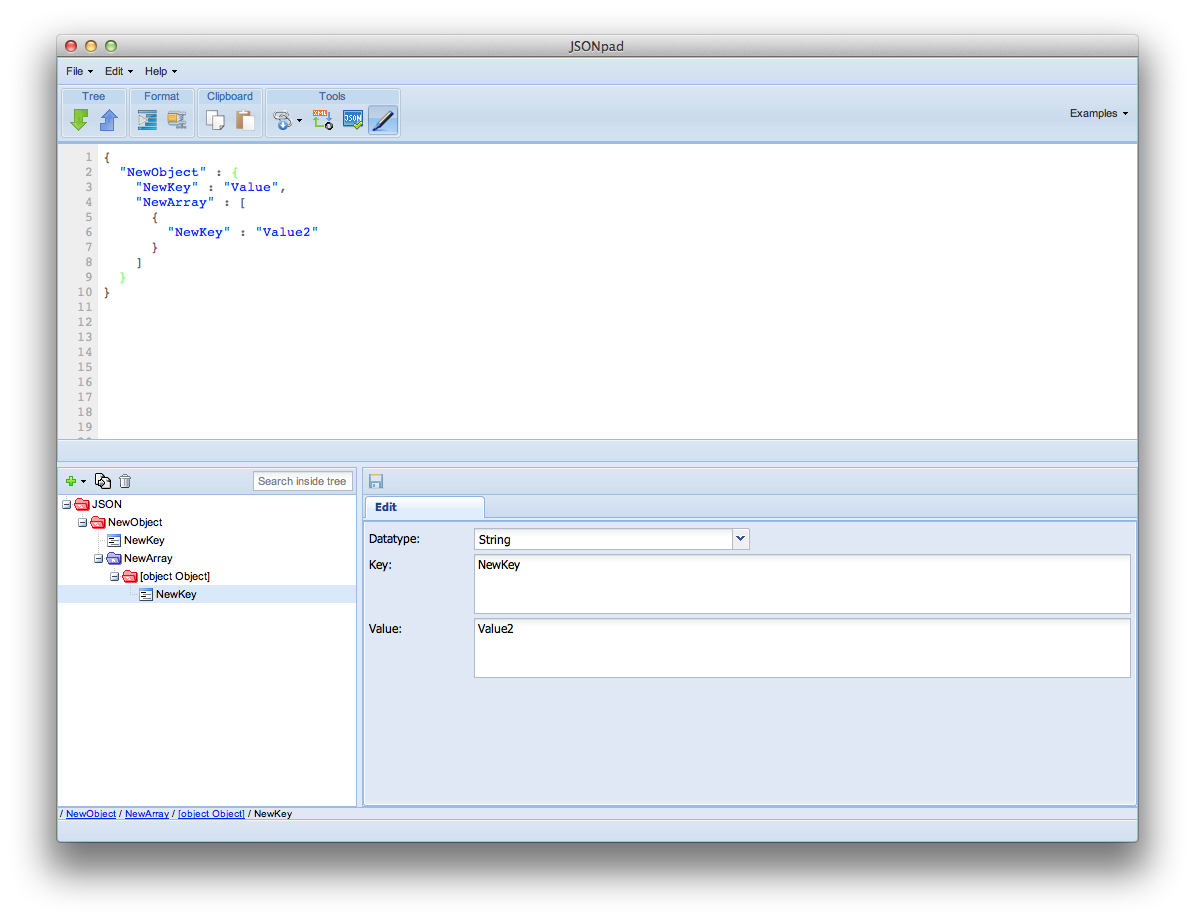
Task: Click the green plus add node icon
Action: [71, 481]
